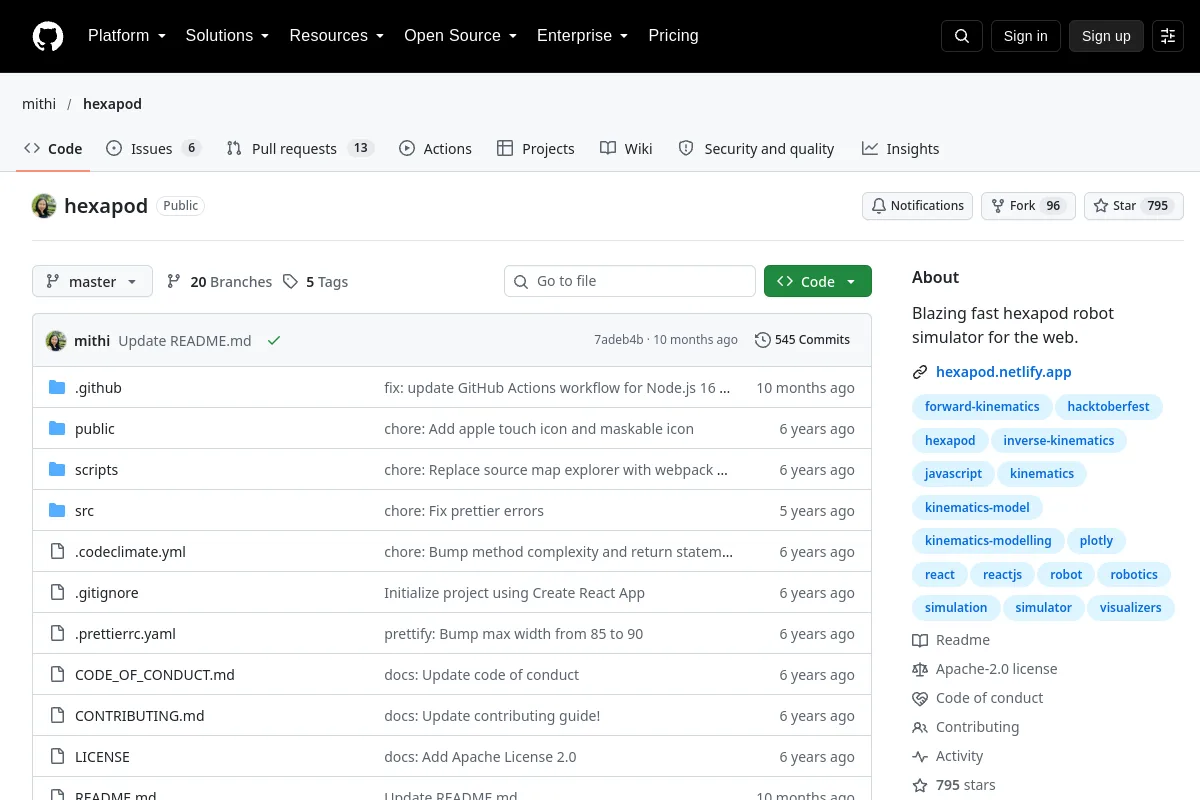Screen dimensions: 1200x800
Task: Click the license scale icon
Action: 920,669
